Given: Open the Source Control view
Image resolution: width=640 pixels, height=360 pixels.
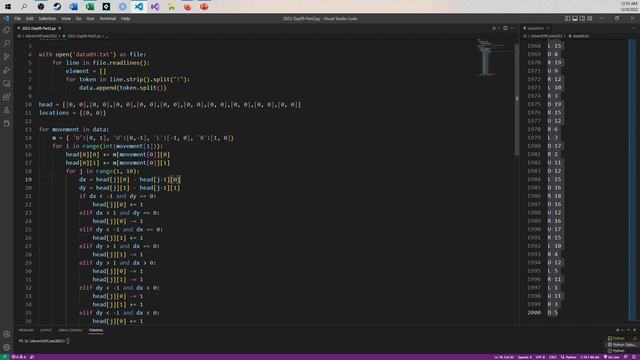Looking at the screenshot, I should pos(7,57).
